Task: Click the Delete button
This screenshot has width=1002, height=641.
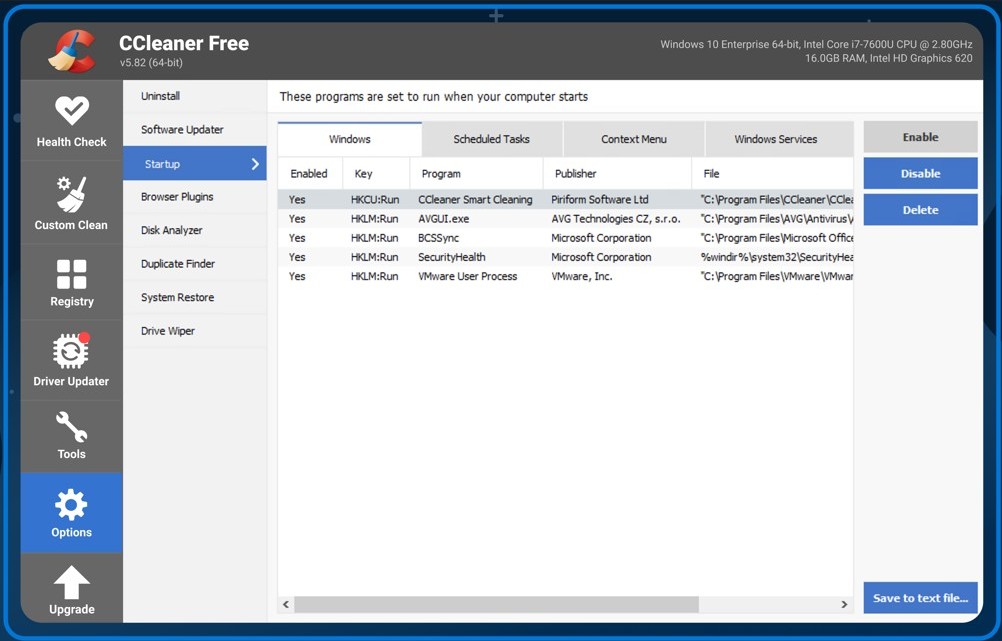Action: point(920,210)
